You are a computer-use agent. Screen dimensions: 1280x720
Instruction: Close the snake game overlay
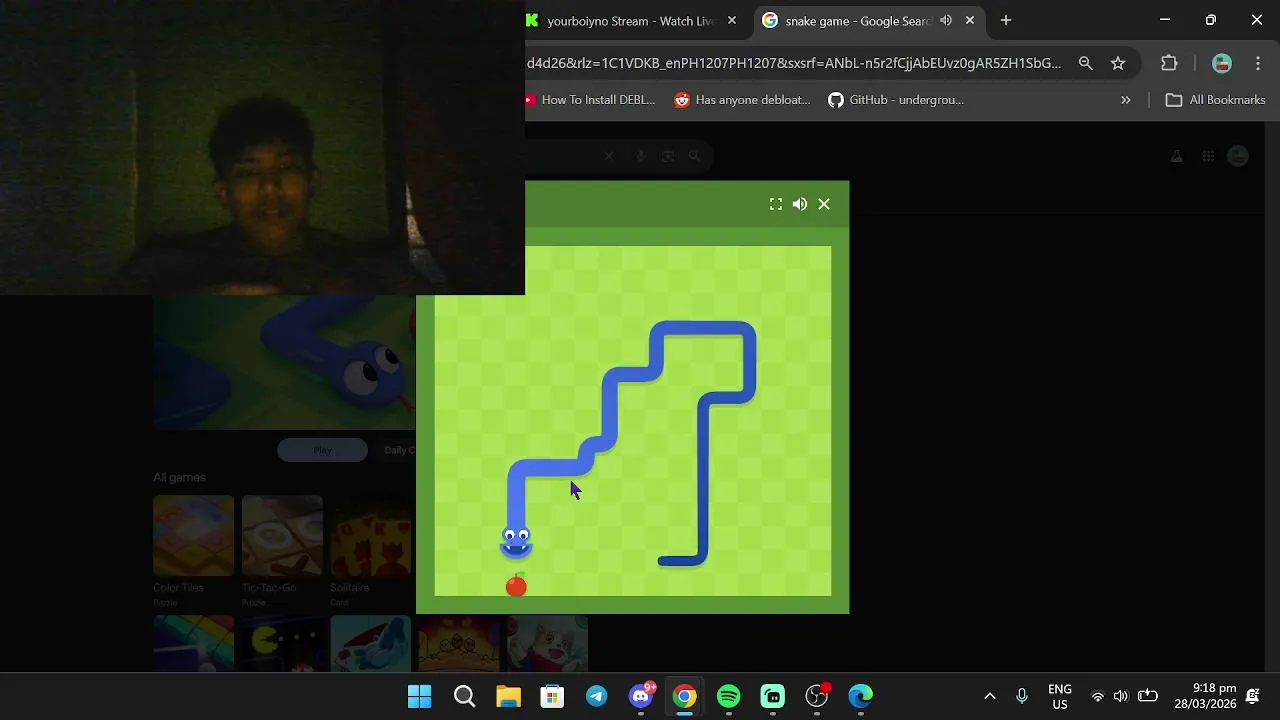(x=824, y=204)
